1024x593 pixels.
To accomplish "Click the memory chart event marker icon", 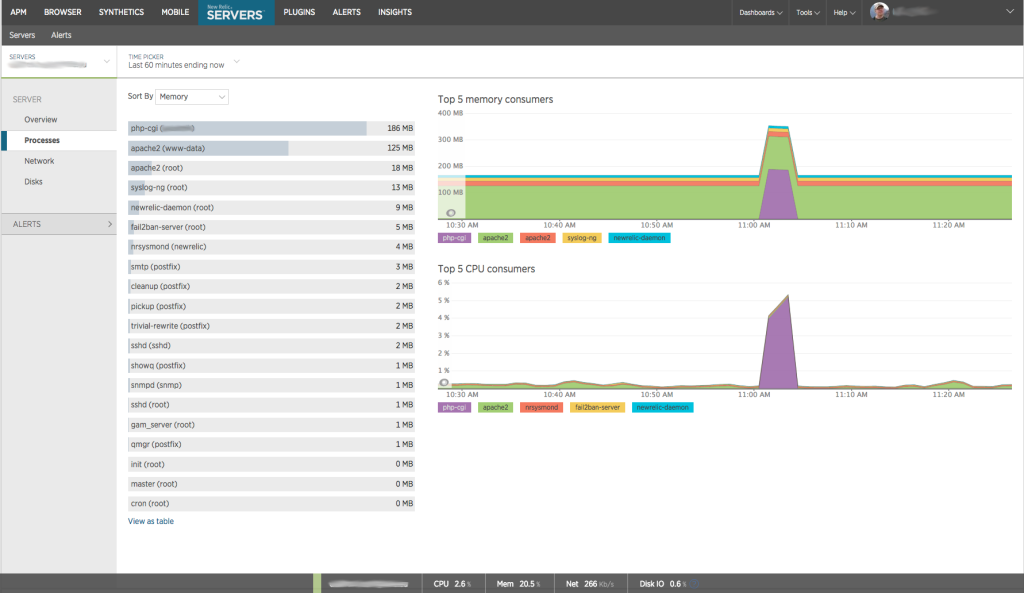I will (451, 213).
